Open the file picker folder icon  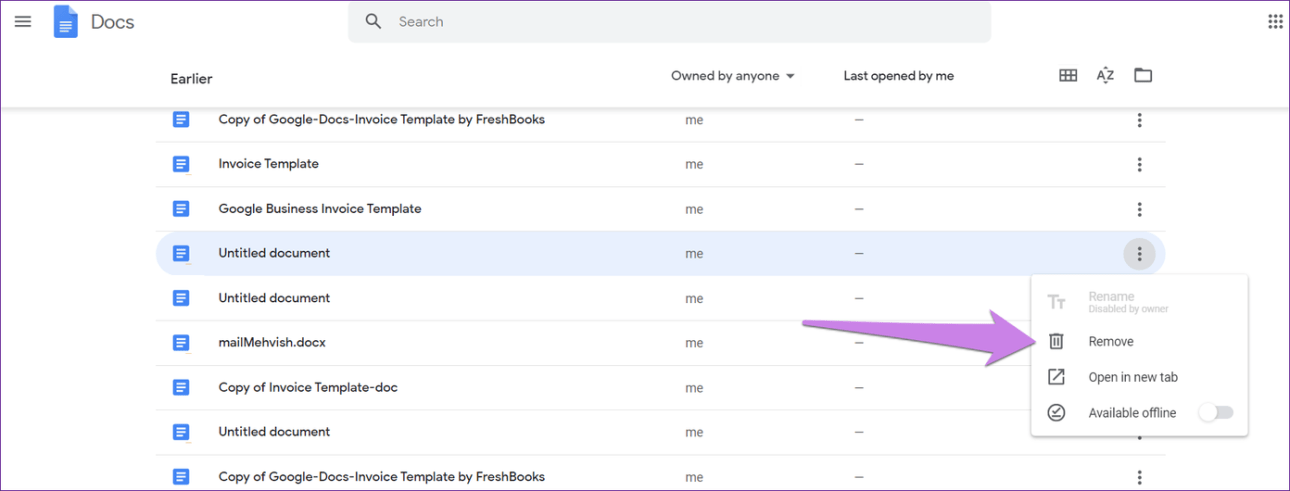1143,76
